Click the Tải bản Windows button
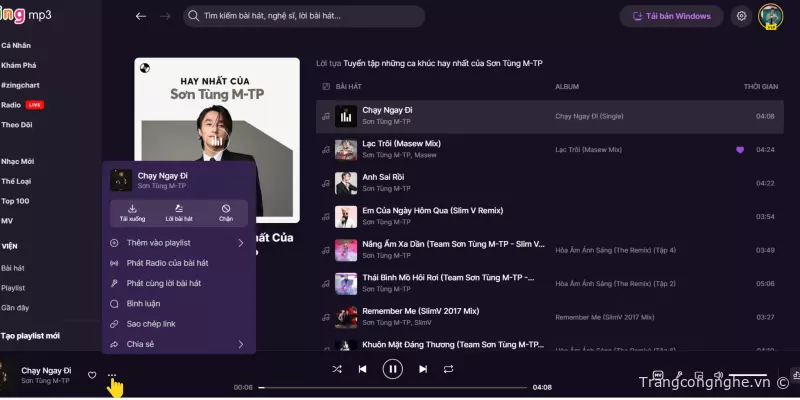The width and height of the screenshot is (800, 400). click(671, 16)
